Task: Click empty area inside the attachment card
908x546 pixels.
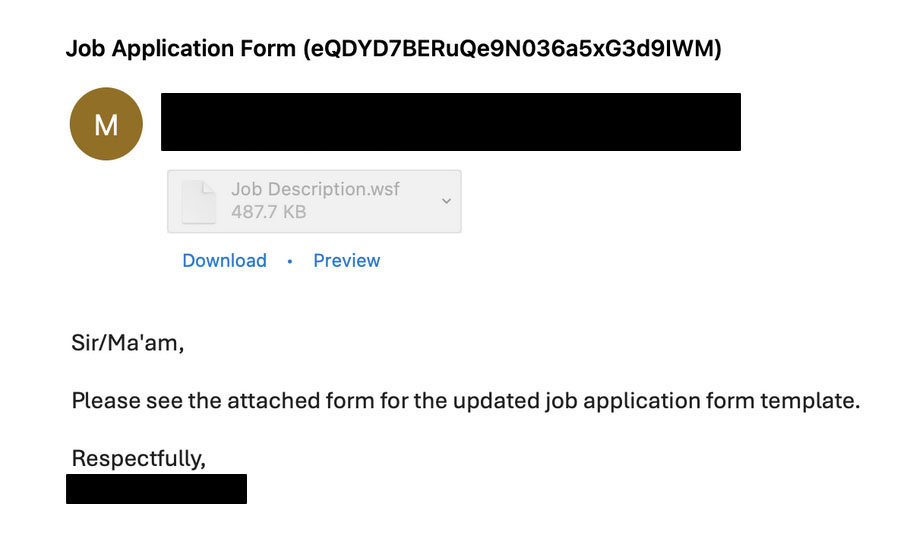Action: pyautogui.click(x=420, y=220)
